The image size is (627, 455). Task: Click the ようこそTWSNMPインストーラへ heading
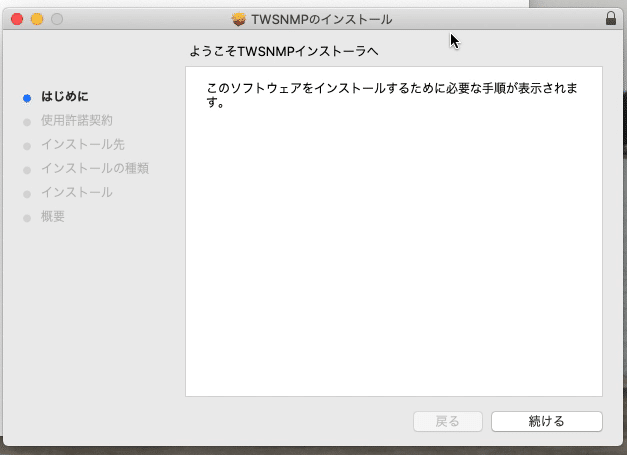(284, 51)
